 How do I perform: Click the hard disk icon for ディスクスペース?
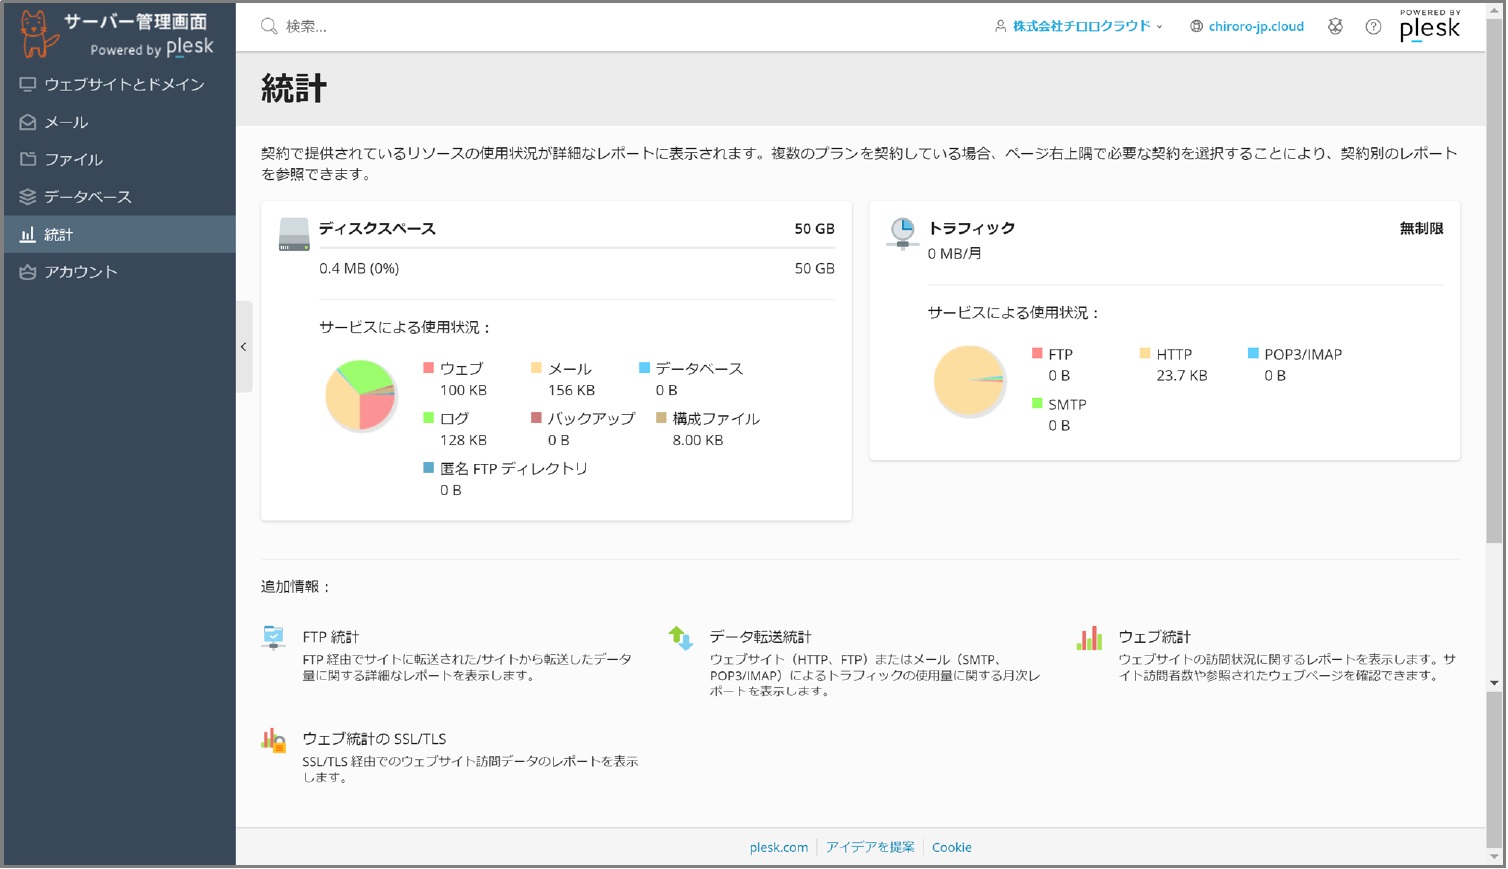(x=294, y=234)
